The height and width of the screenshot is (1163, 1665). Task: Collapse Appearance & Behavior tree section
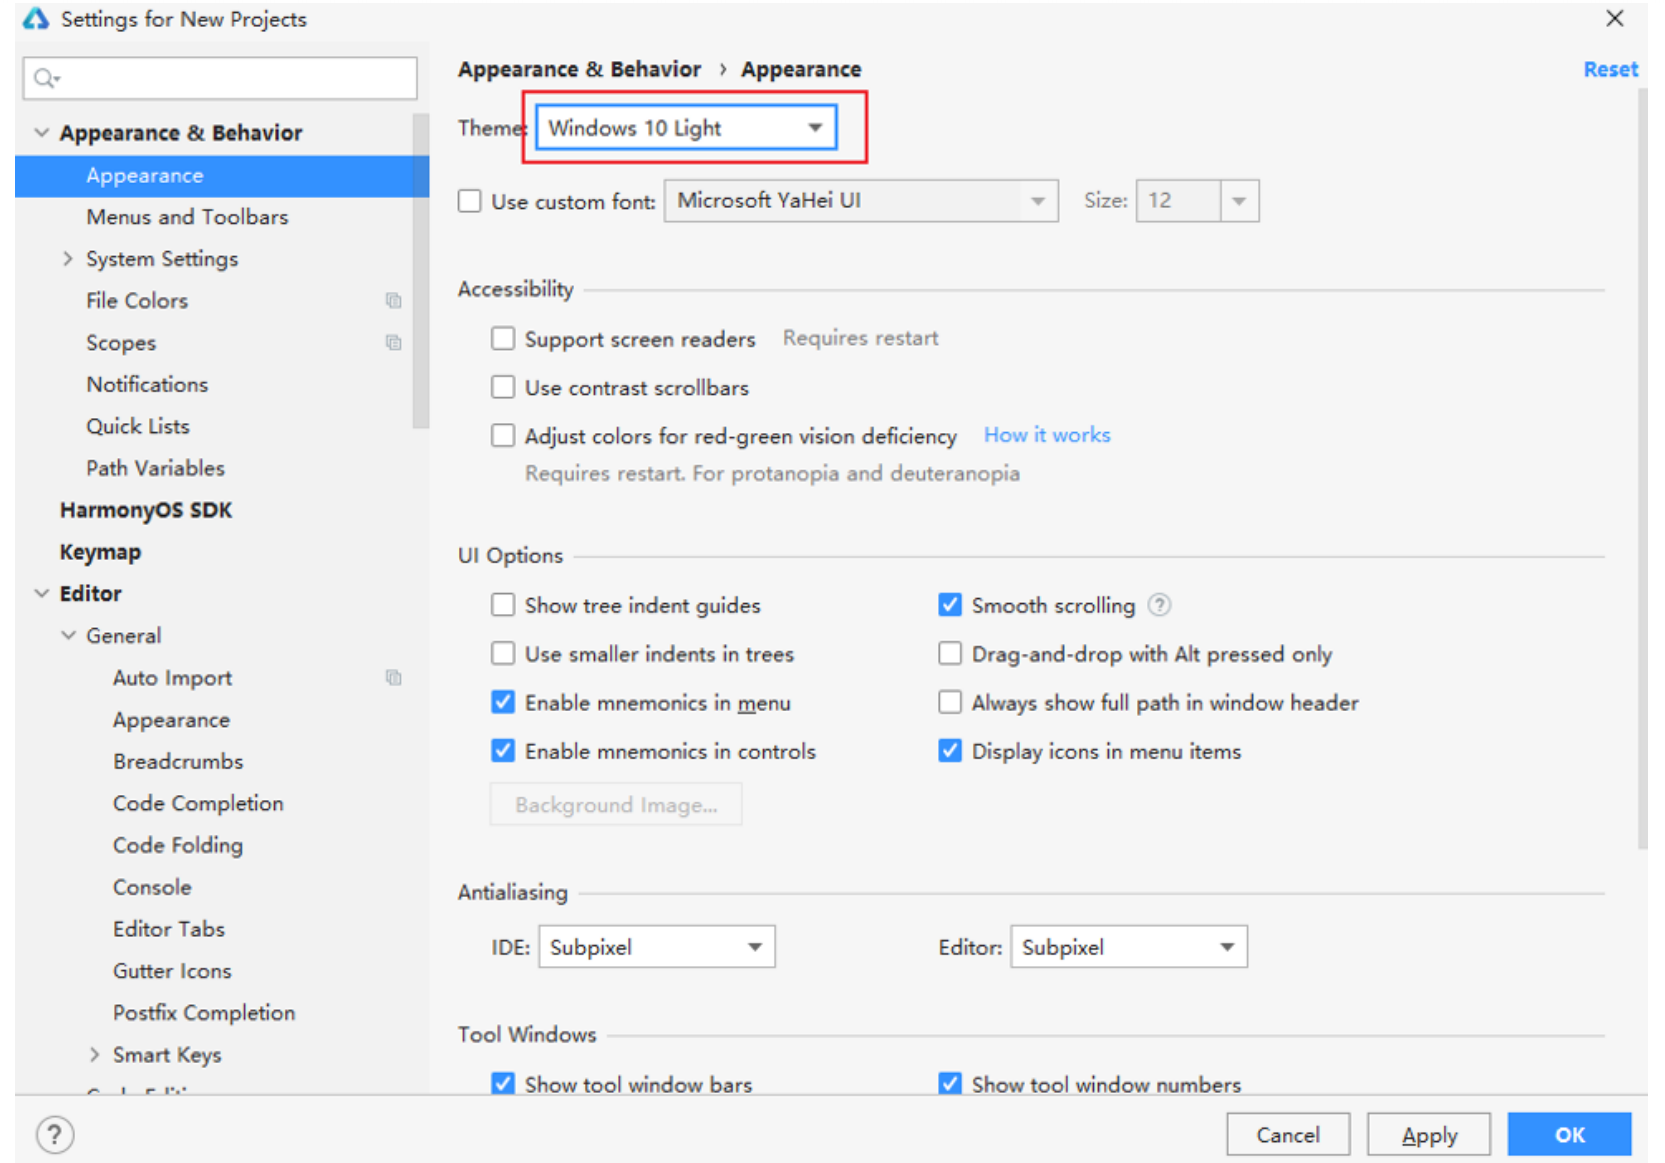[x=42, y=132]
